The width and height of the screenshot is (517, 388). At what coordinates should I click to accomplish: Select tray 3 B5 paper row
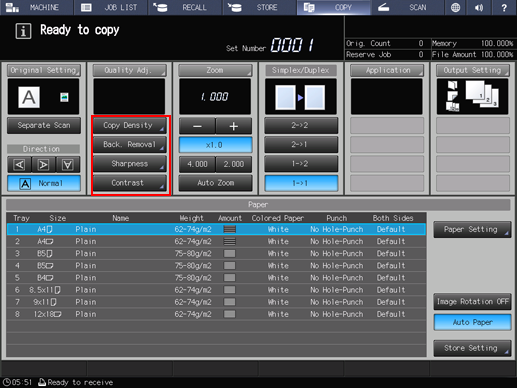click(x=216, y=254)
